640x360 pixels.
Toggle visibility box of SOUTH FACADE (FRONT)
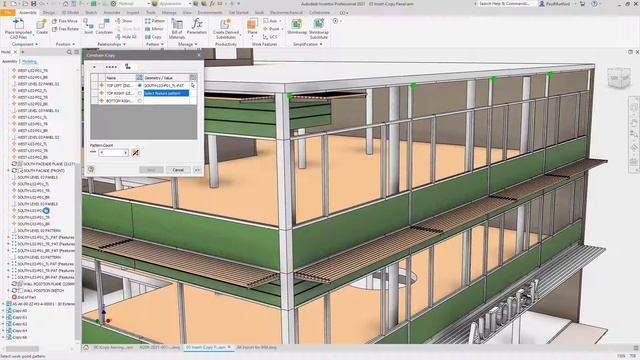tap(20, 171)
